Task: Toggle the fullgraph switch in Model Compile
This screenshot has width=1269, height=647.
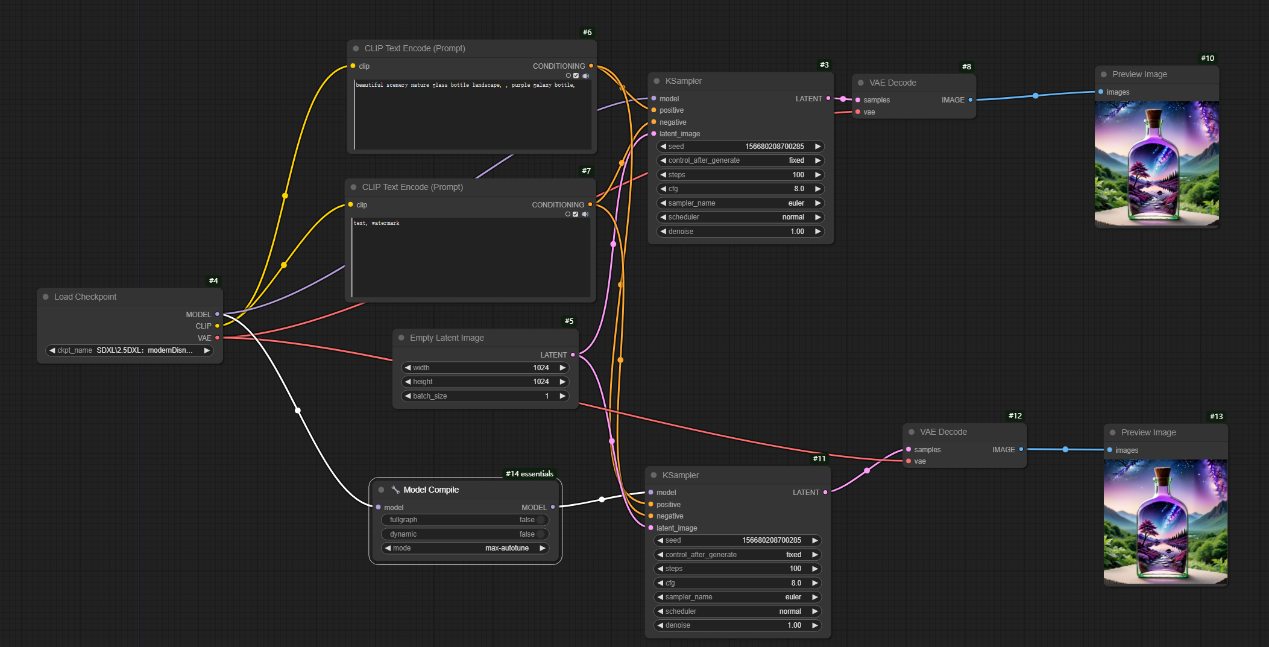Action: click(540, 520)
